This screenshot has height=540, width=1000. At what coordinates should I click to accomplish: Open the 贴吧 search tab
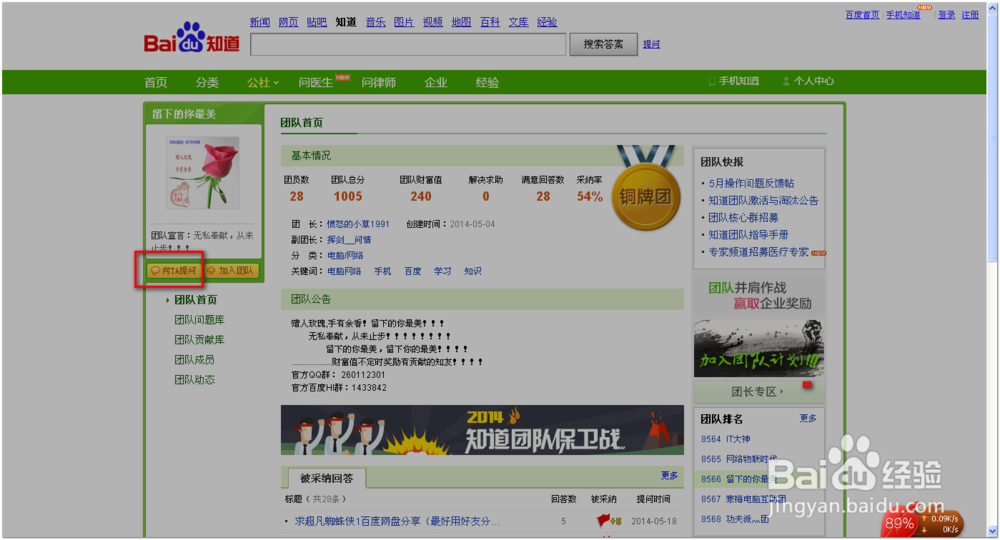pyautogui.click(x=316, y=22)
